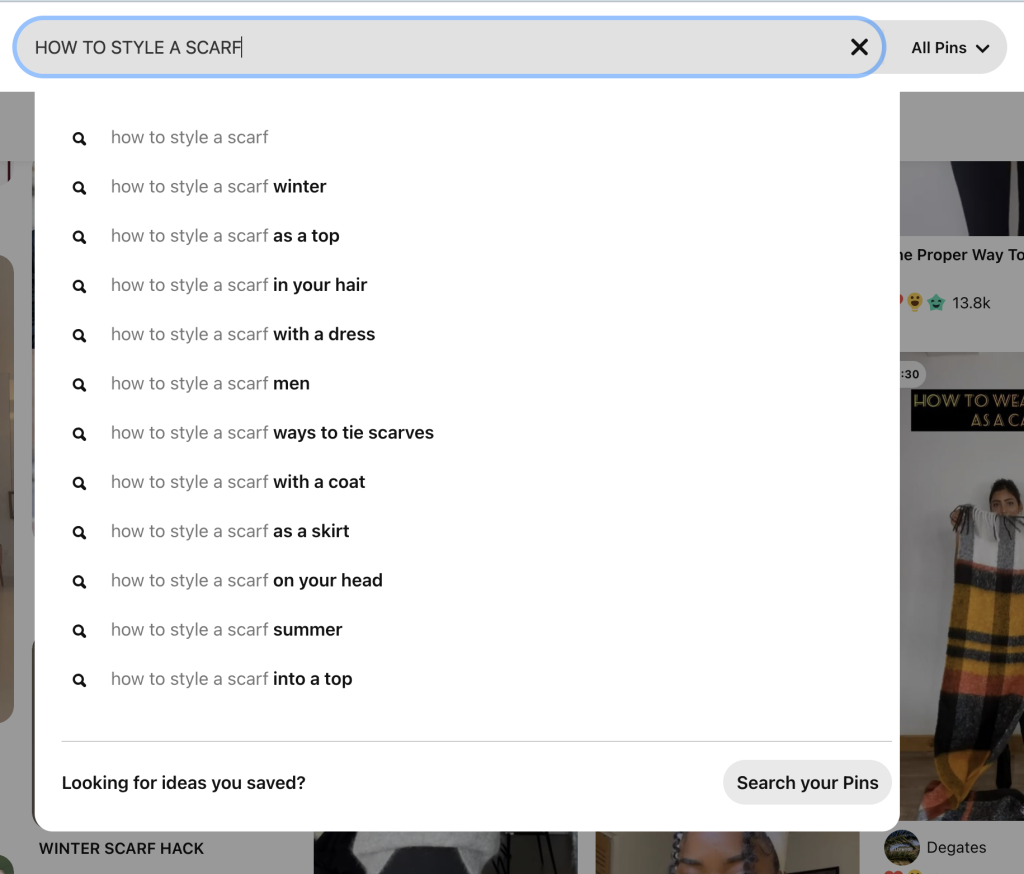Click the magnifying glass beside "how to style a scarf"
The width and height of the screenshot is (1024, 874).
[79, 138]
